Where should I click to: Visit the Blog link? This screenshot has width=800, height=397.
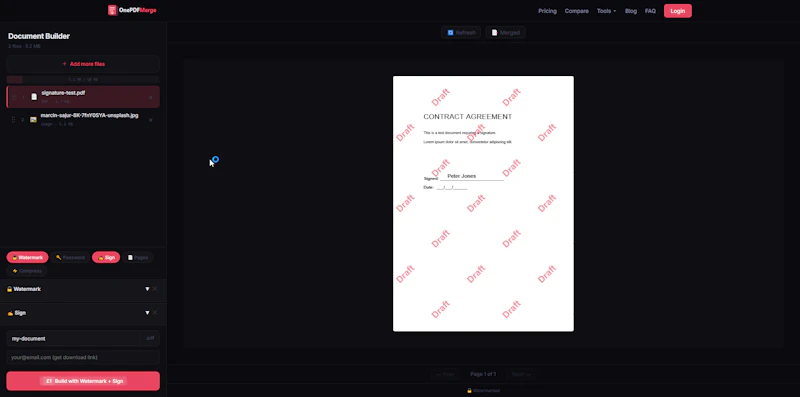631,11
